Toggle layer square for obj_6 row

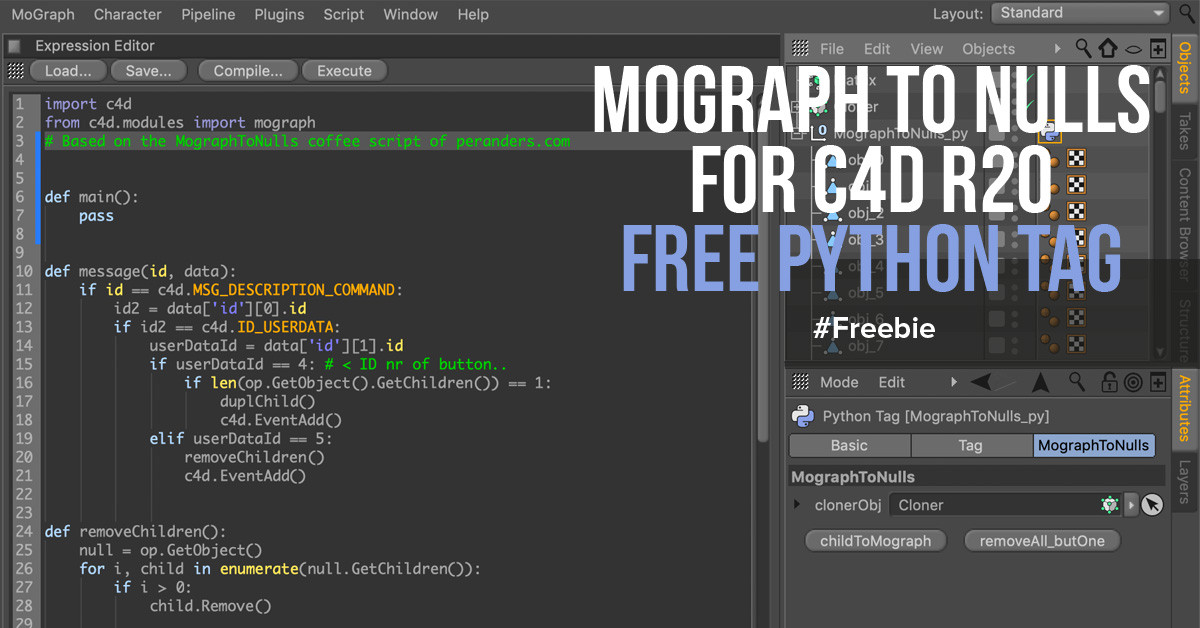pyautogui.click(x=996, y=319)
